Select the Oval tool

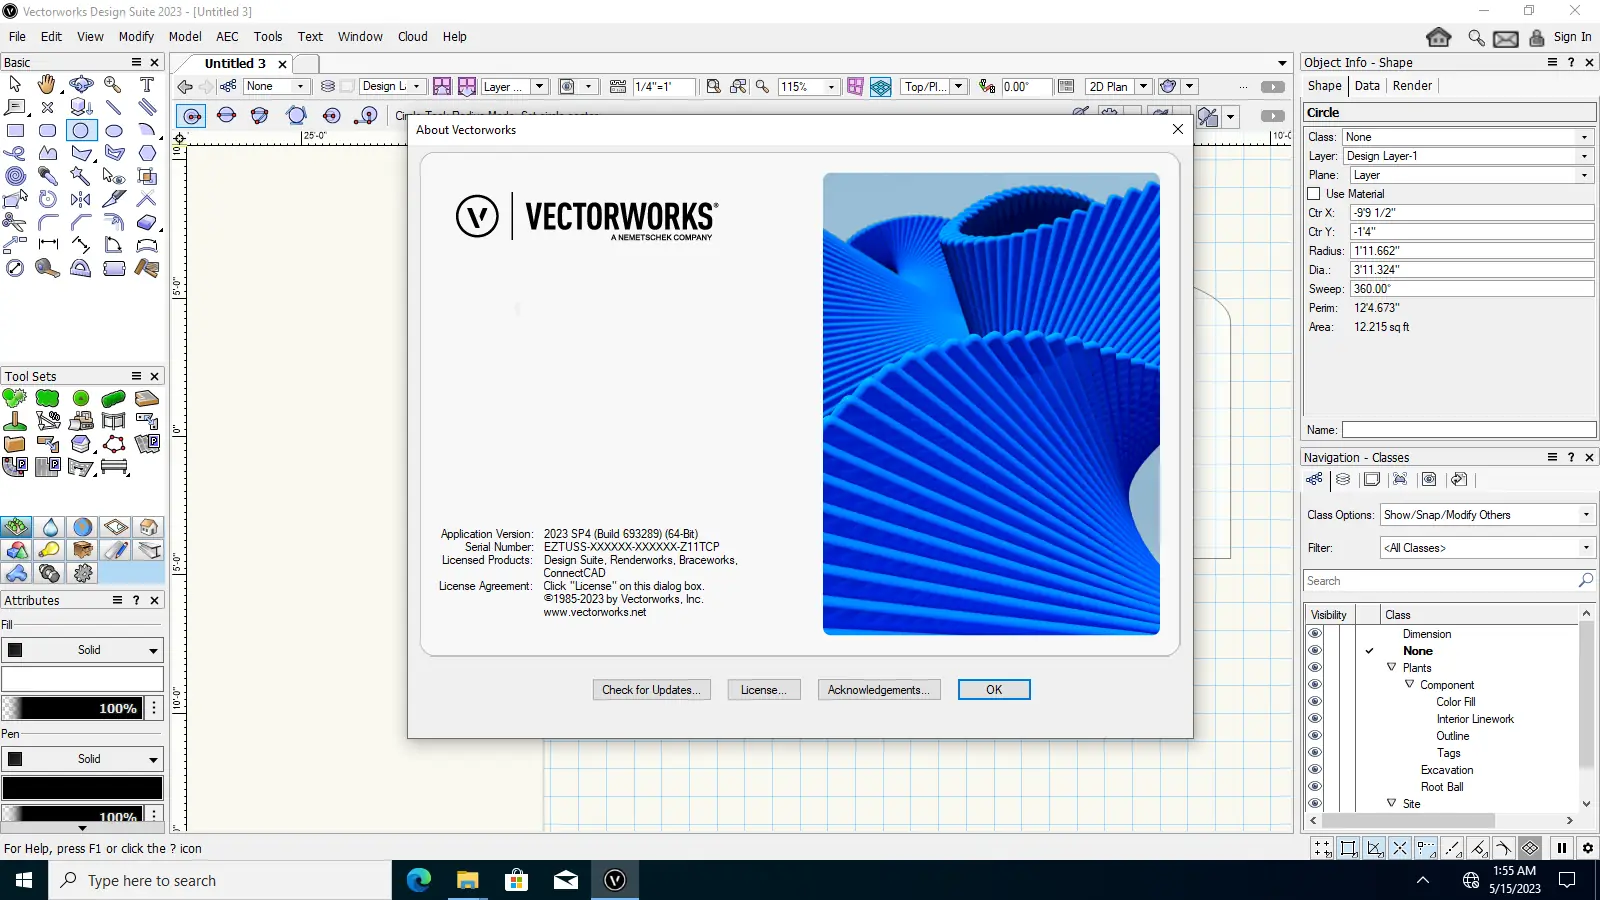tap(114, 130)
